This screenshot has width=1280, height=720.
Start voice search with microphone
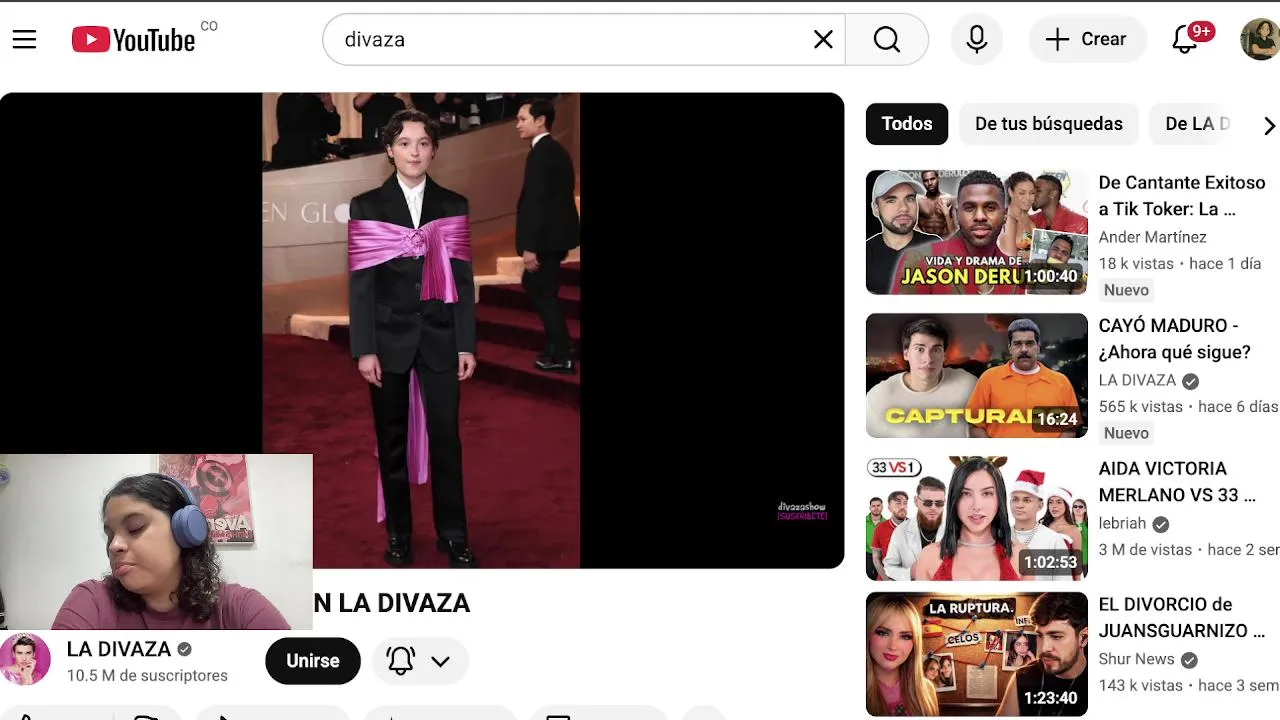977,39
